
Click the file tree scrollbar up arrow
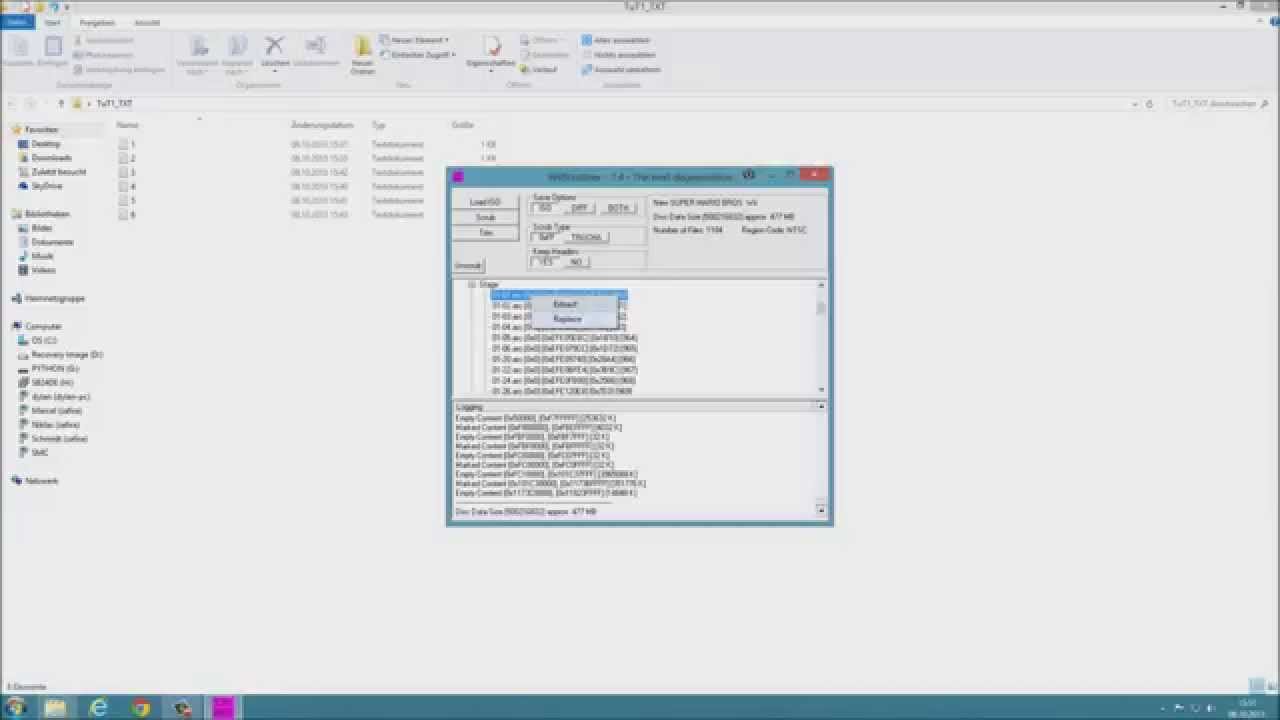point(822,285)
